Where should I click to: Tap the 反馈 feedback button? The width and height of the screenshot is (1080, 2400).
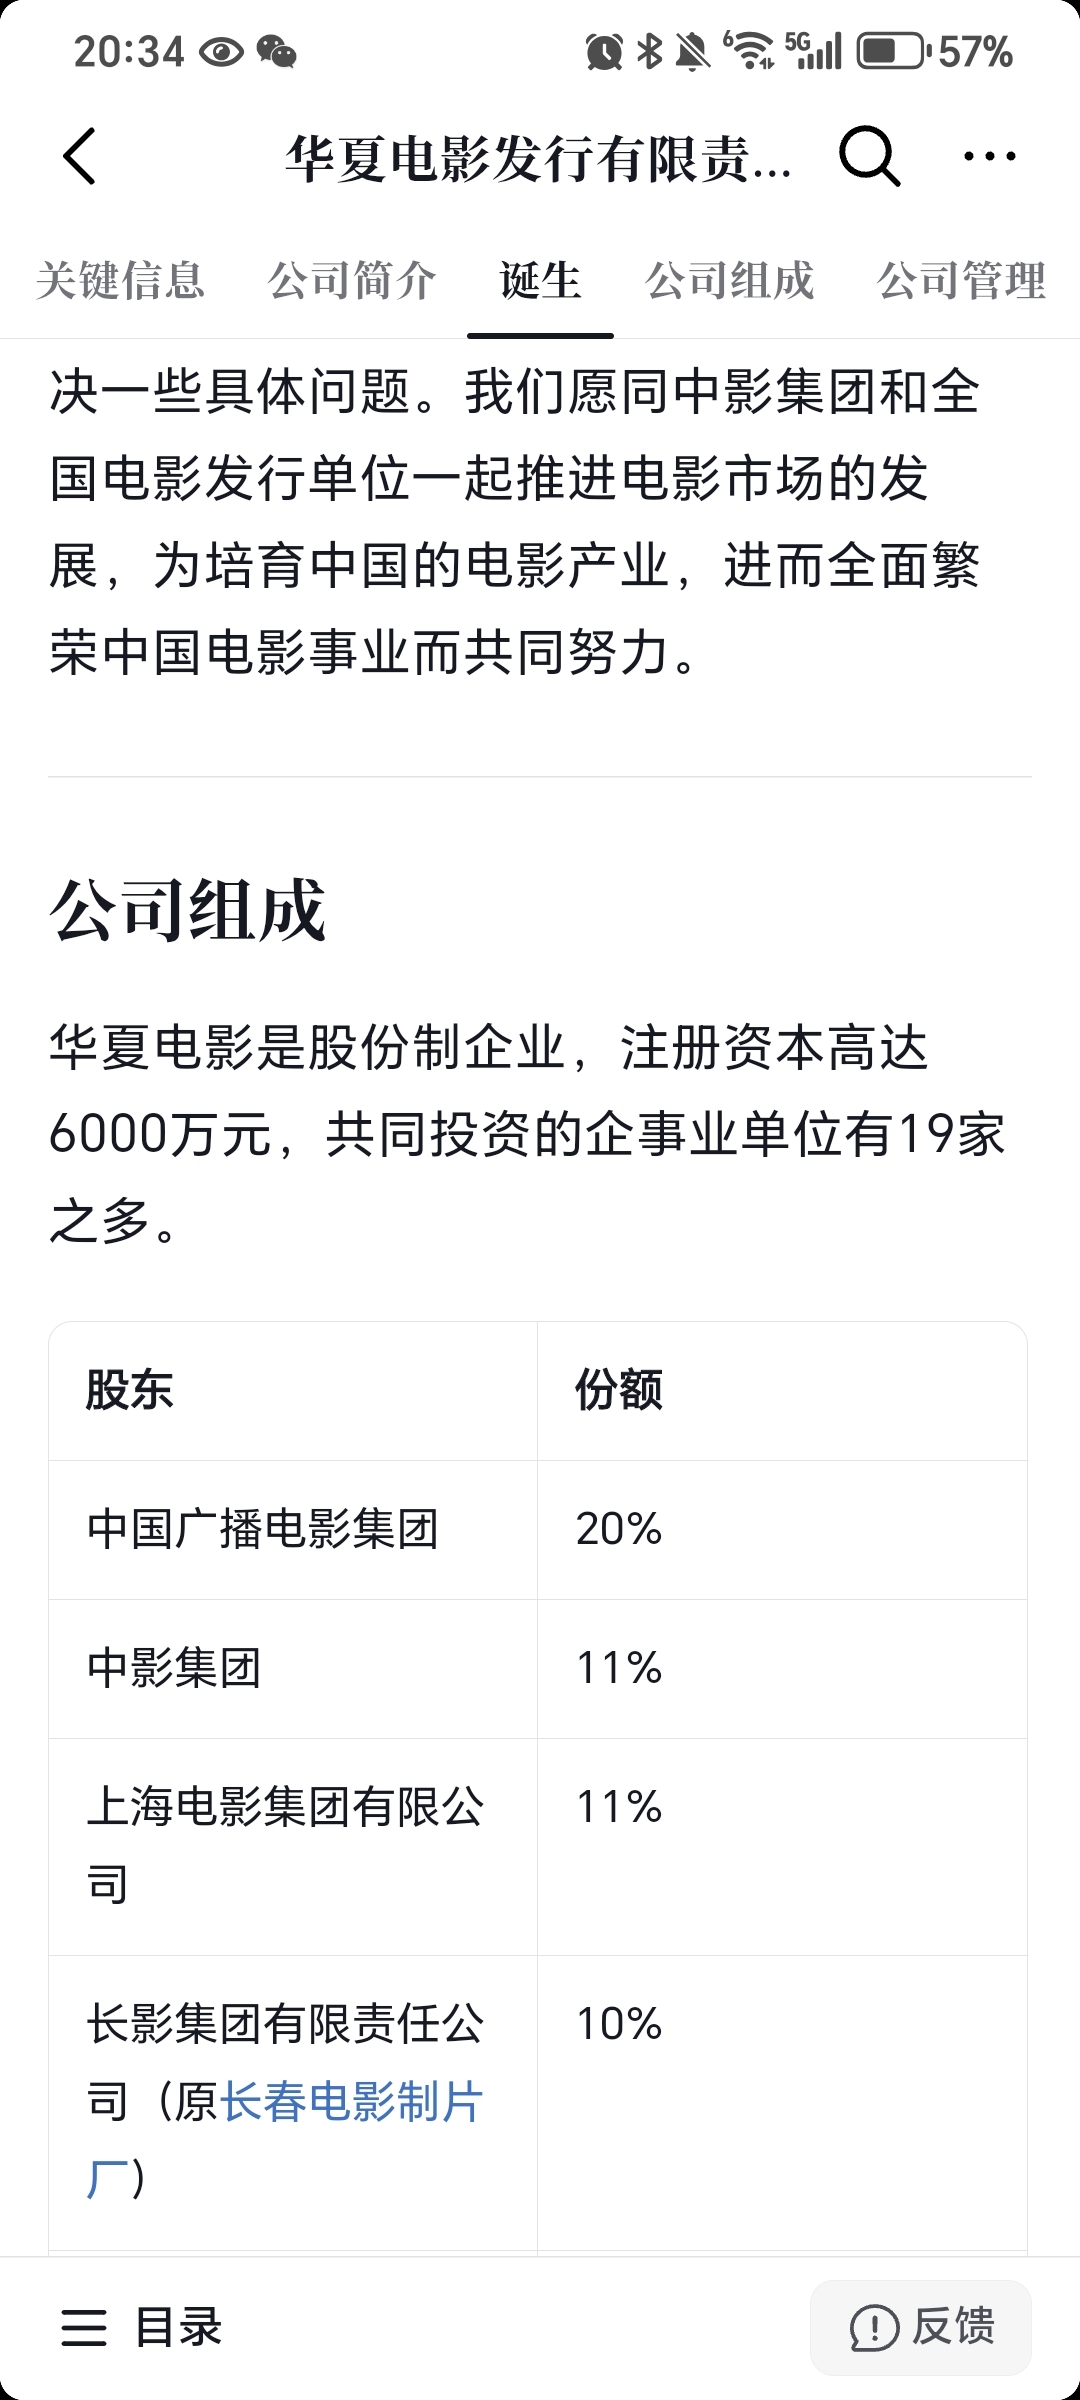pyautogui.click(x=921, y=2328)
